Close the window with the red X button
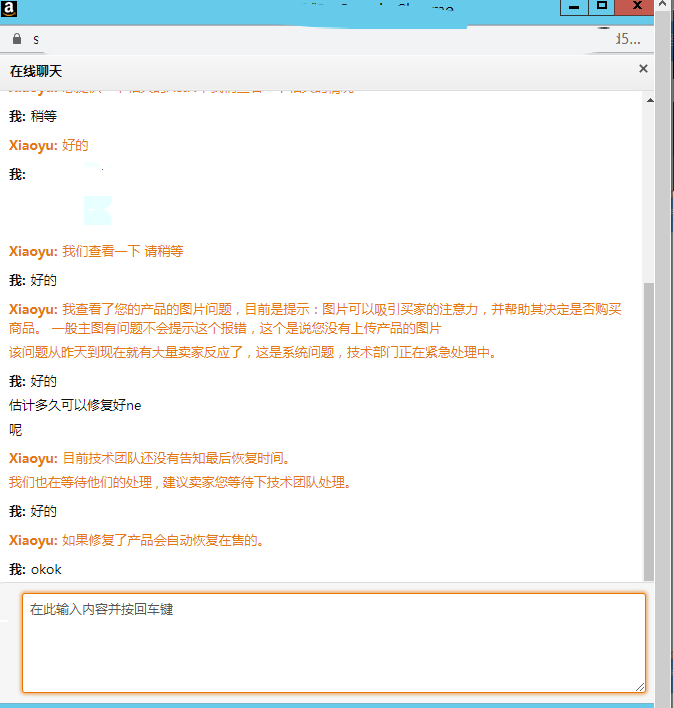 tap(637, 6)
